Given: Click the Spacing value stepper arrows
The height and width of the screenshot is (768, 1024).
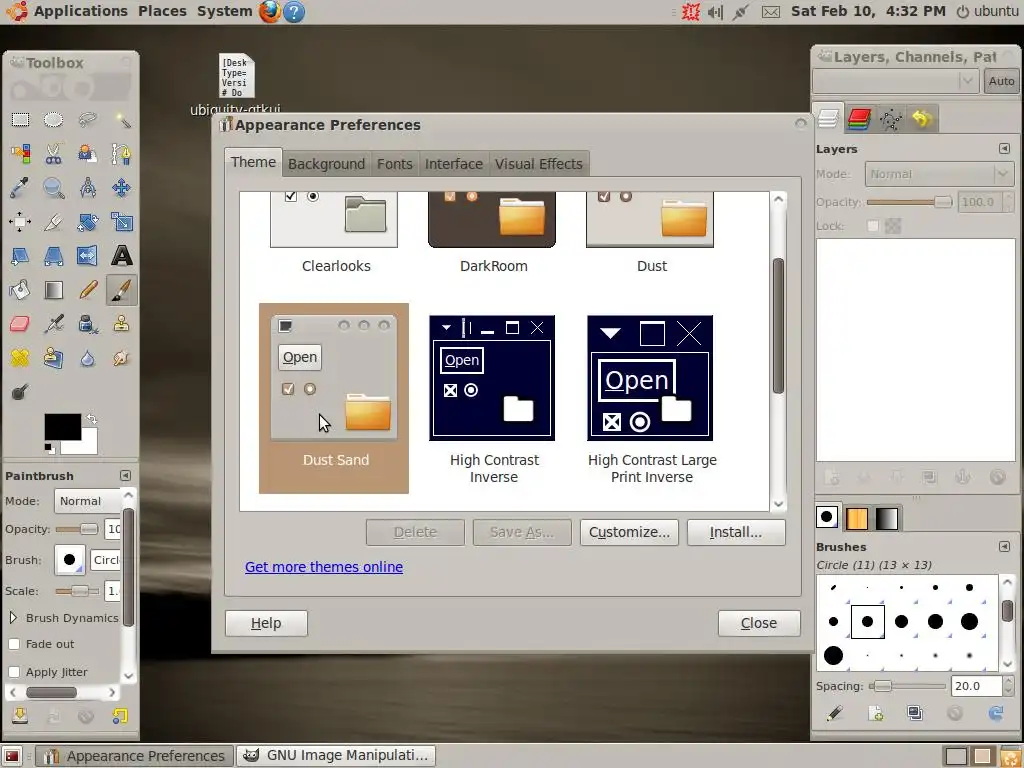Looking at the screenshot, I should (x=1008, y=686).
